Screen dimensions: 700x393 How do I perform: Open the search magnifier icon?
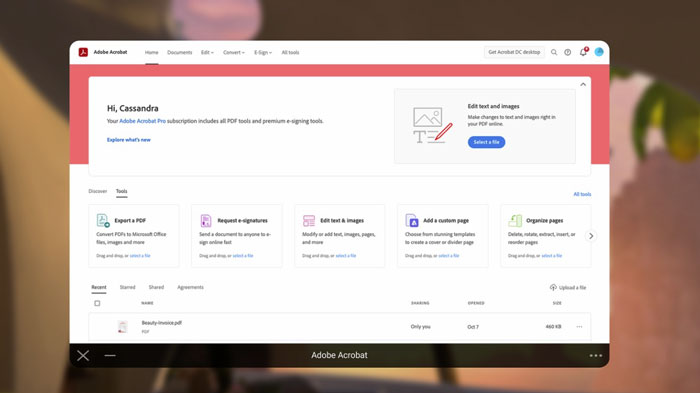554,52
